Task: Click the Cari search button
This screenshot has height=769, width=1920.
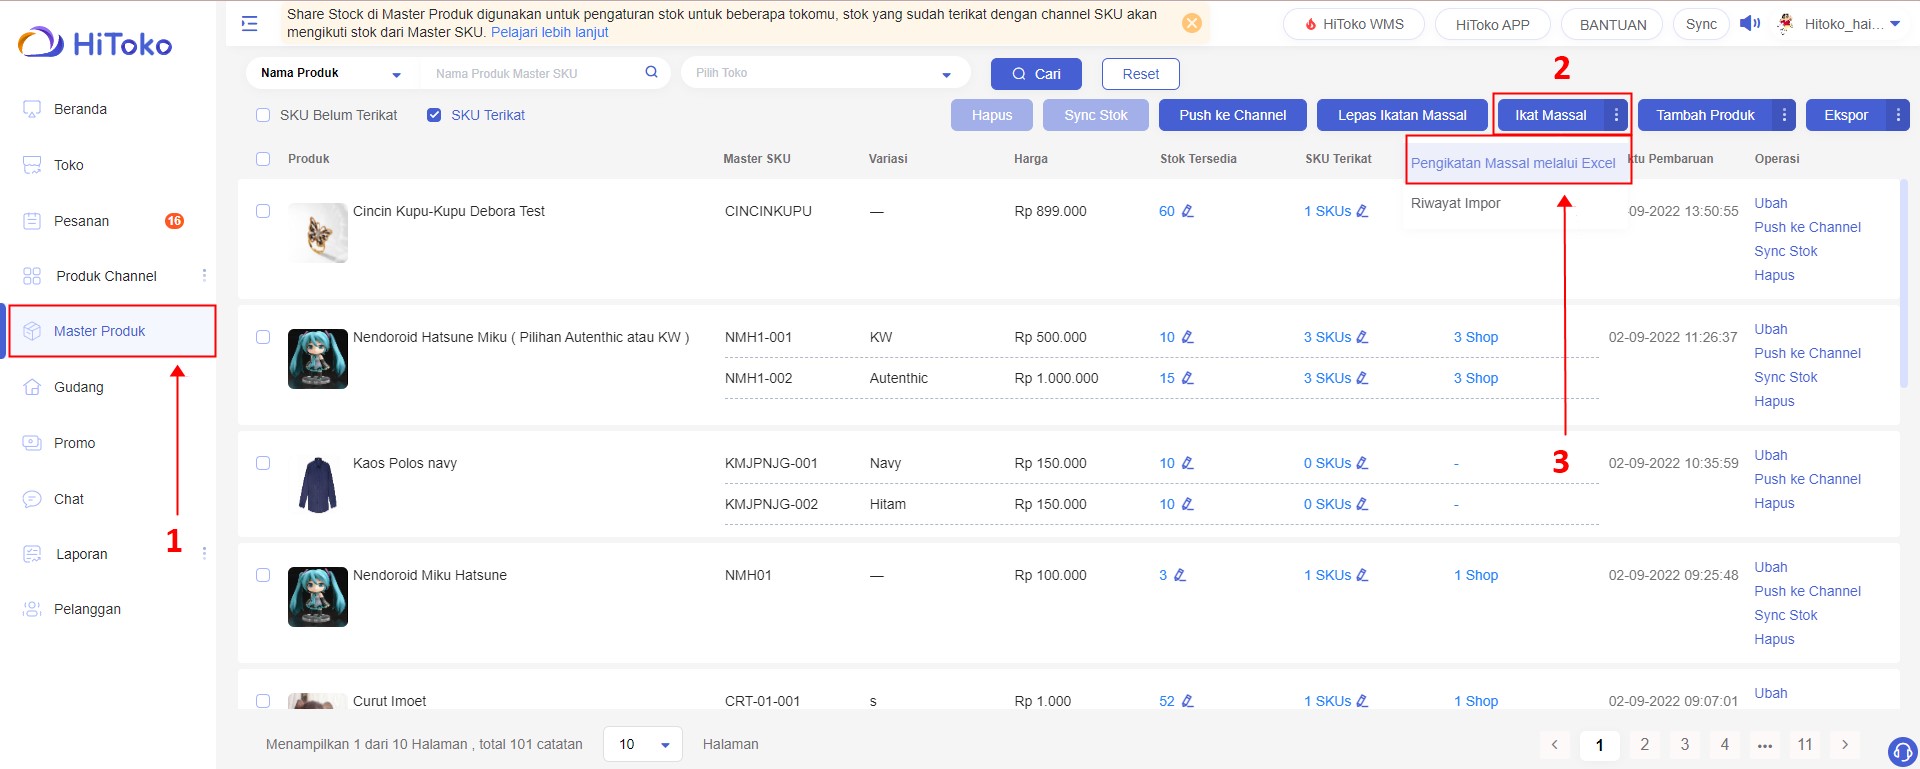Action: [x=1036, y=74]
